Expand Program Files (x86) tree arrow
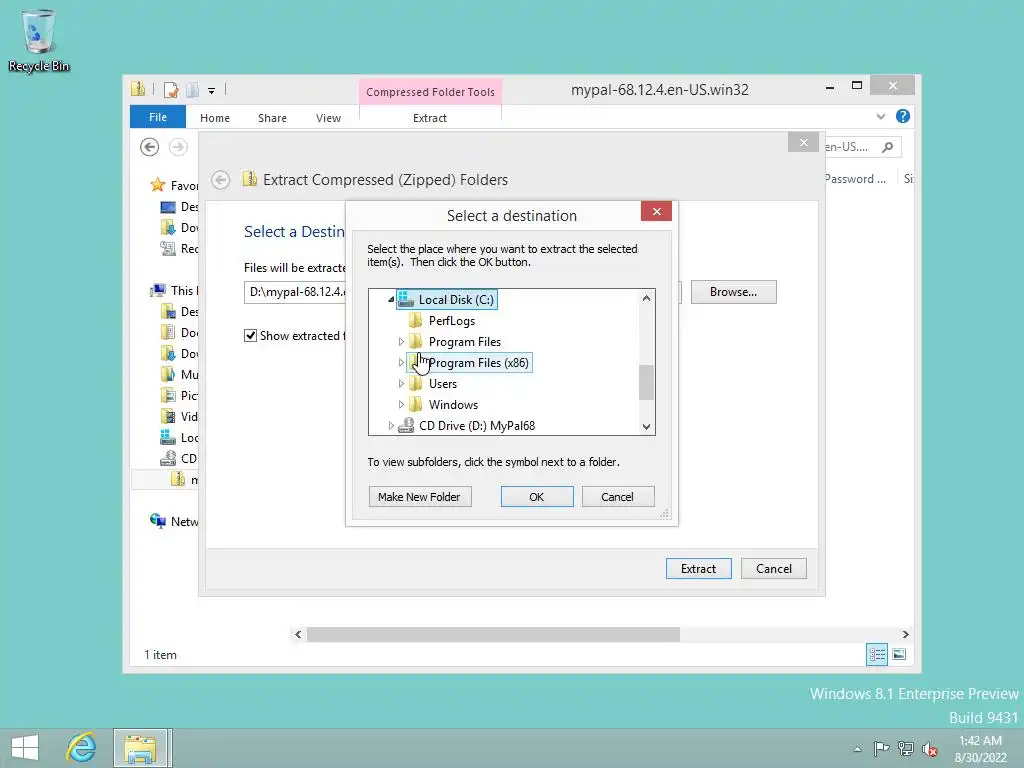The image size is (1024, 768). click(x=401, y=362)
